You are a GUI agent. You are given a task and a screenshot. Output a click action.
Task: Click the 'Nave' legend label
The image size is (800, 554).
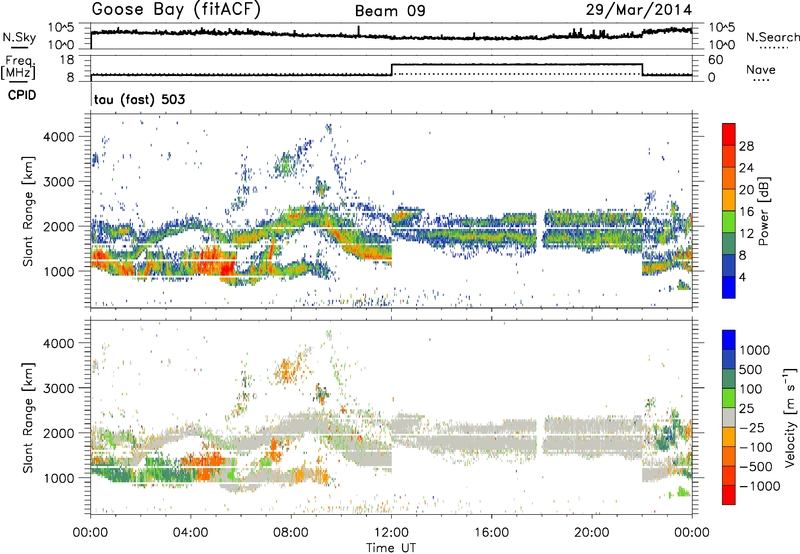tap(761, 69)
